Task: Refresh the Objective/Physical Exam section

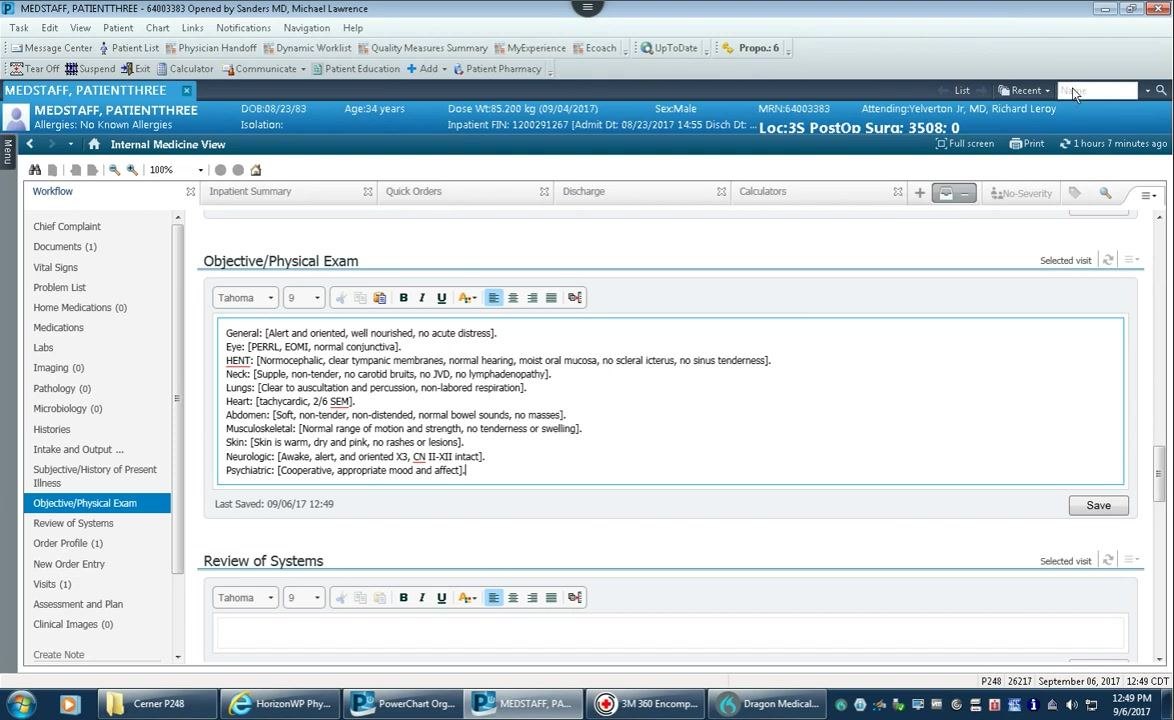Action: tap(1108, 260)
